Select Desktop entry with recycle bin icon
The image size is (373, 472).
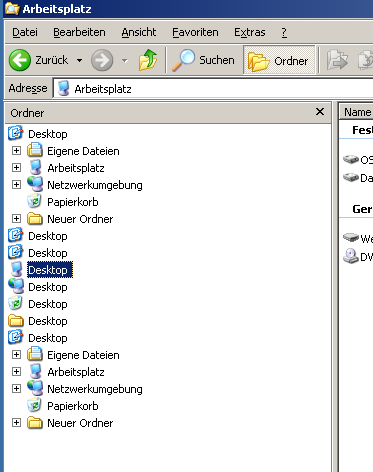click(x=48, y=304)
